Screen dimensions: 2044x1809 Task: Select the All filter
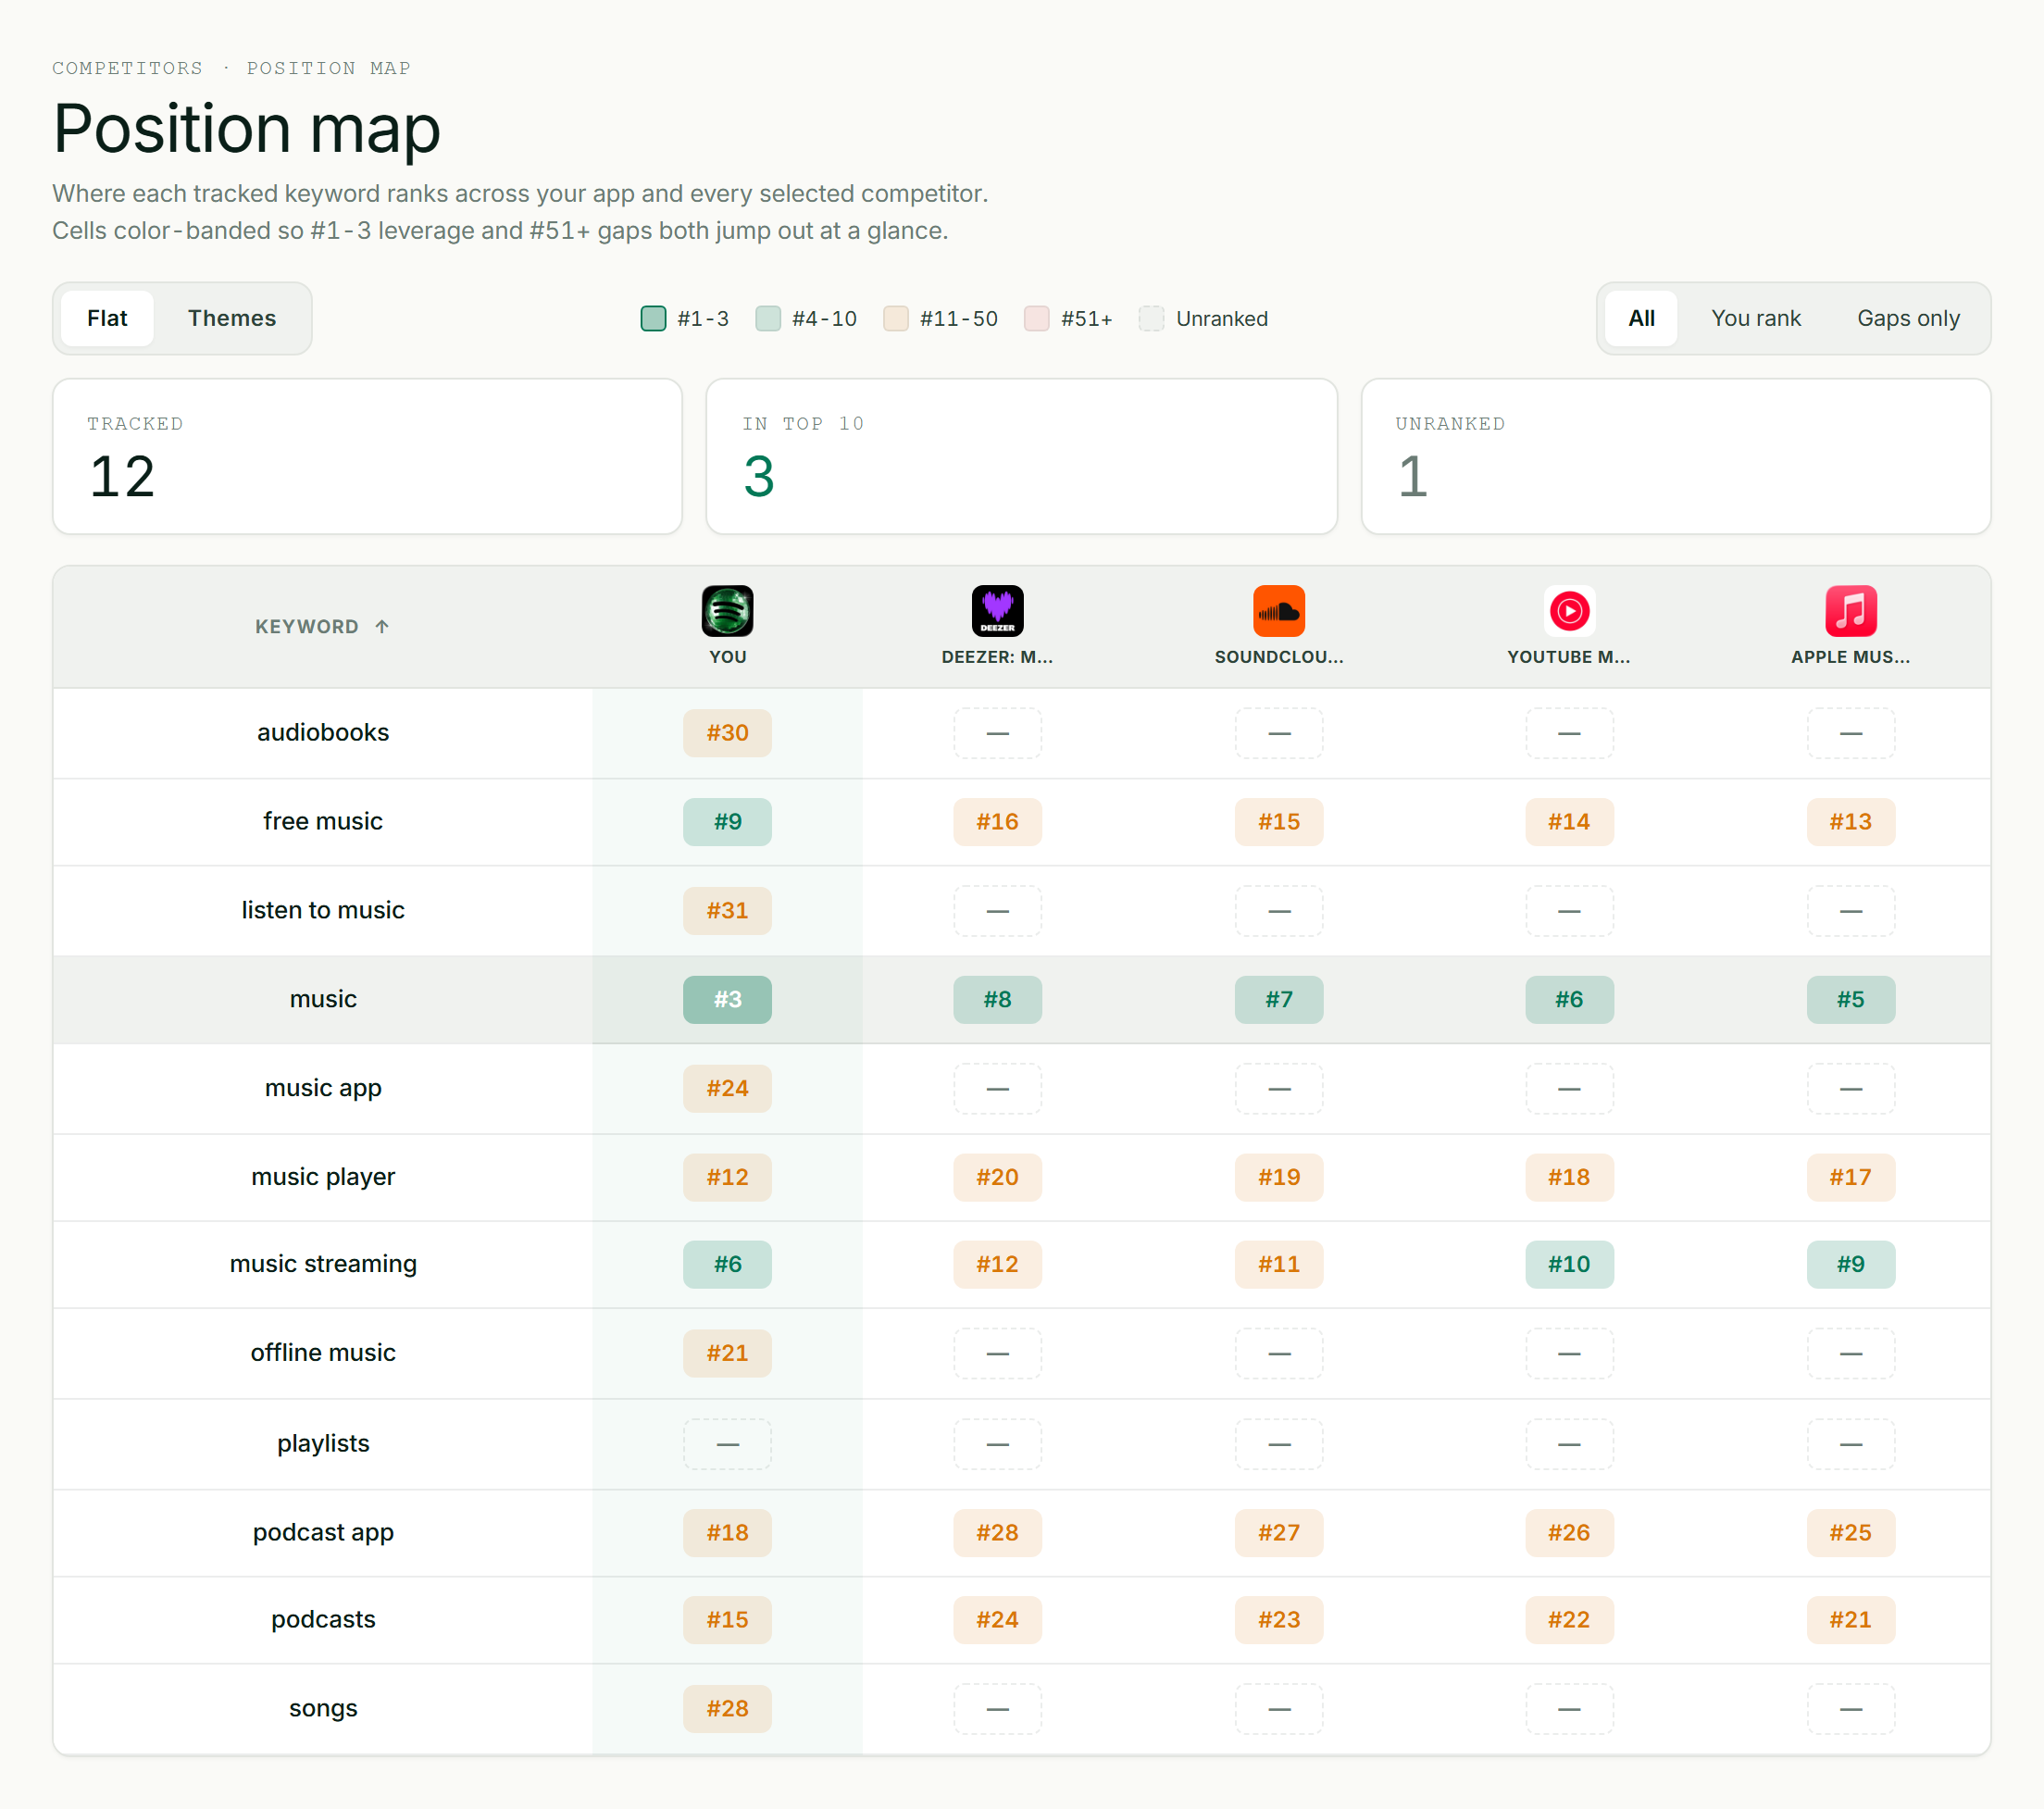point(1641,318)
